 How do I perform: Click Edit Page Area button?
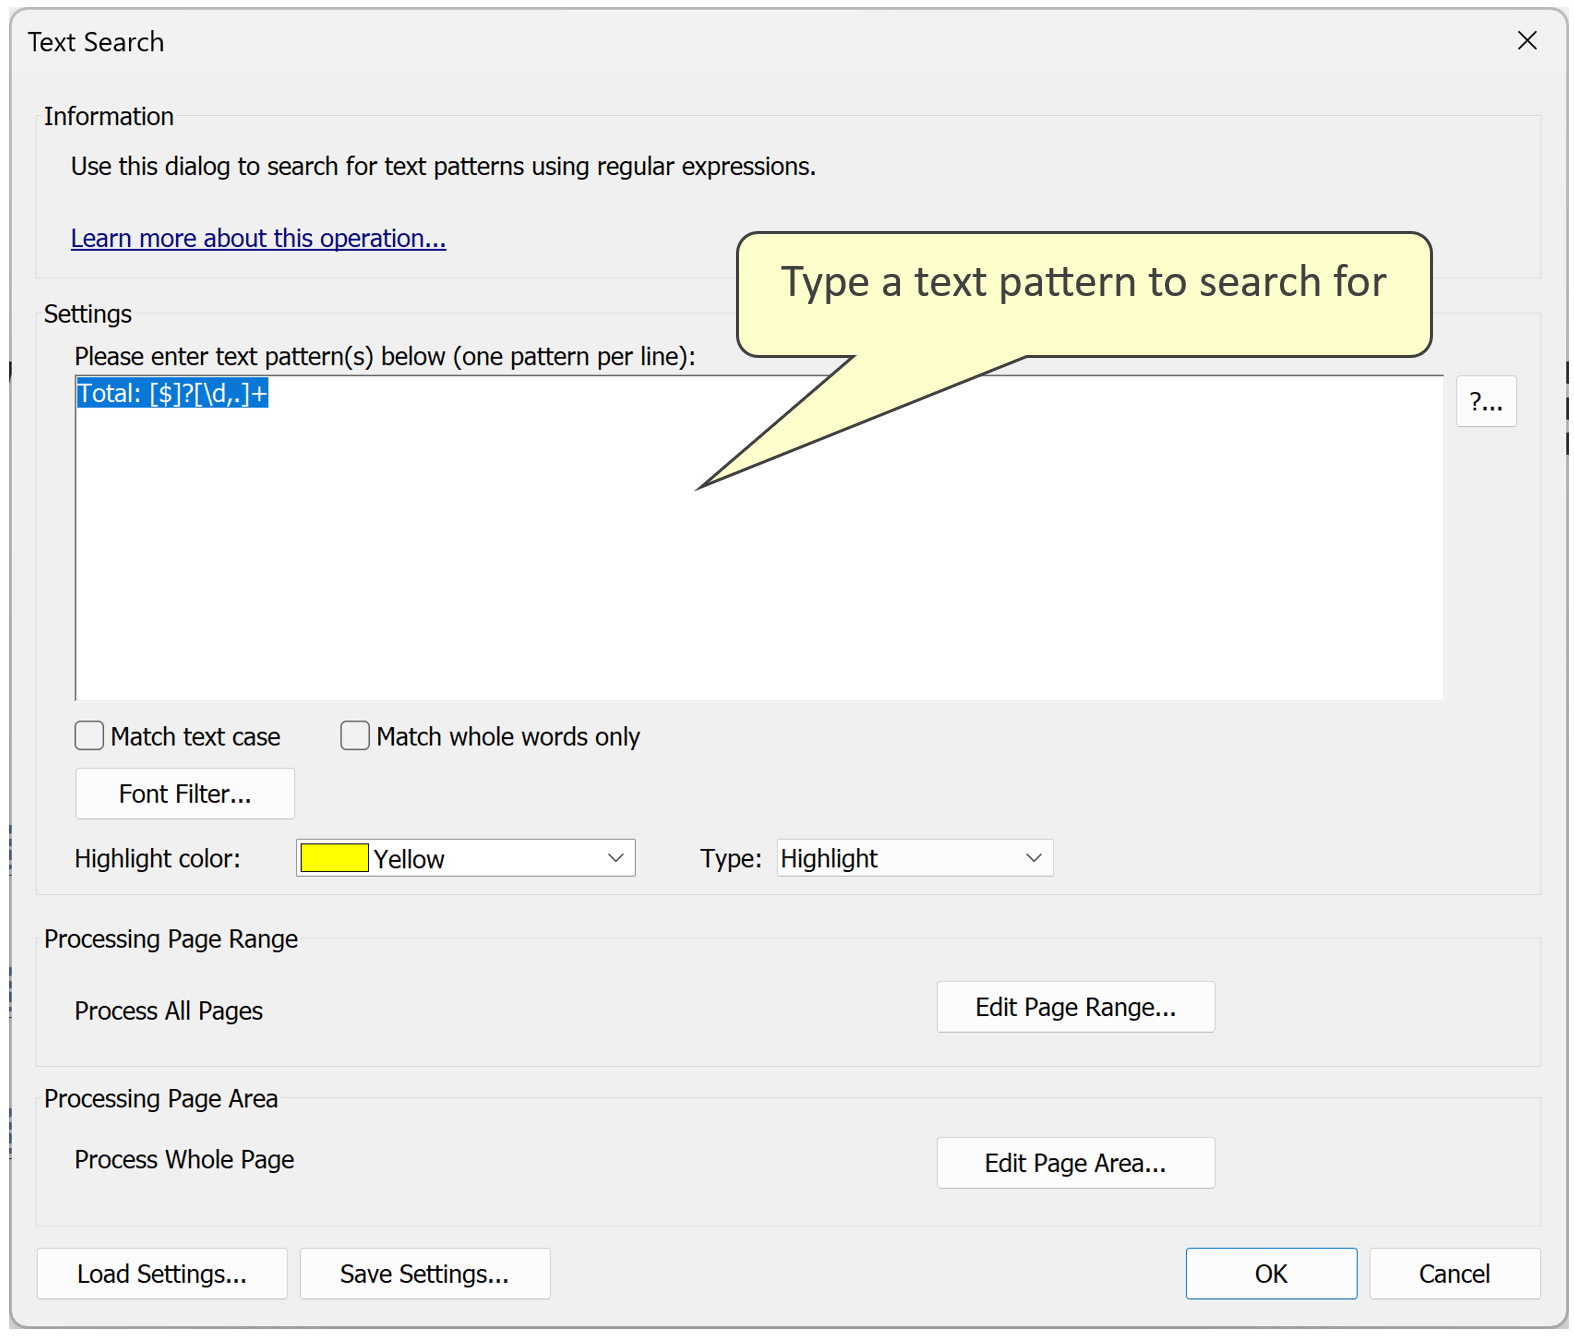(1075, 1163)
